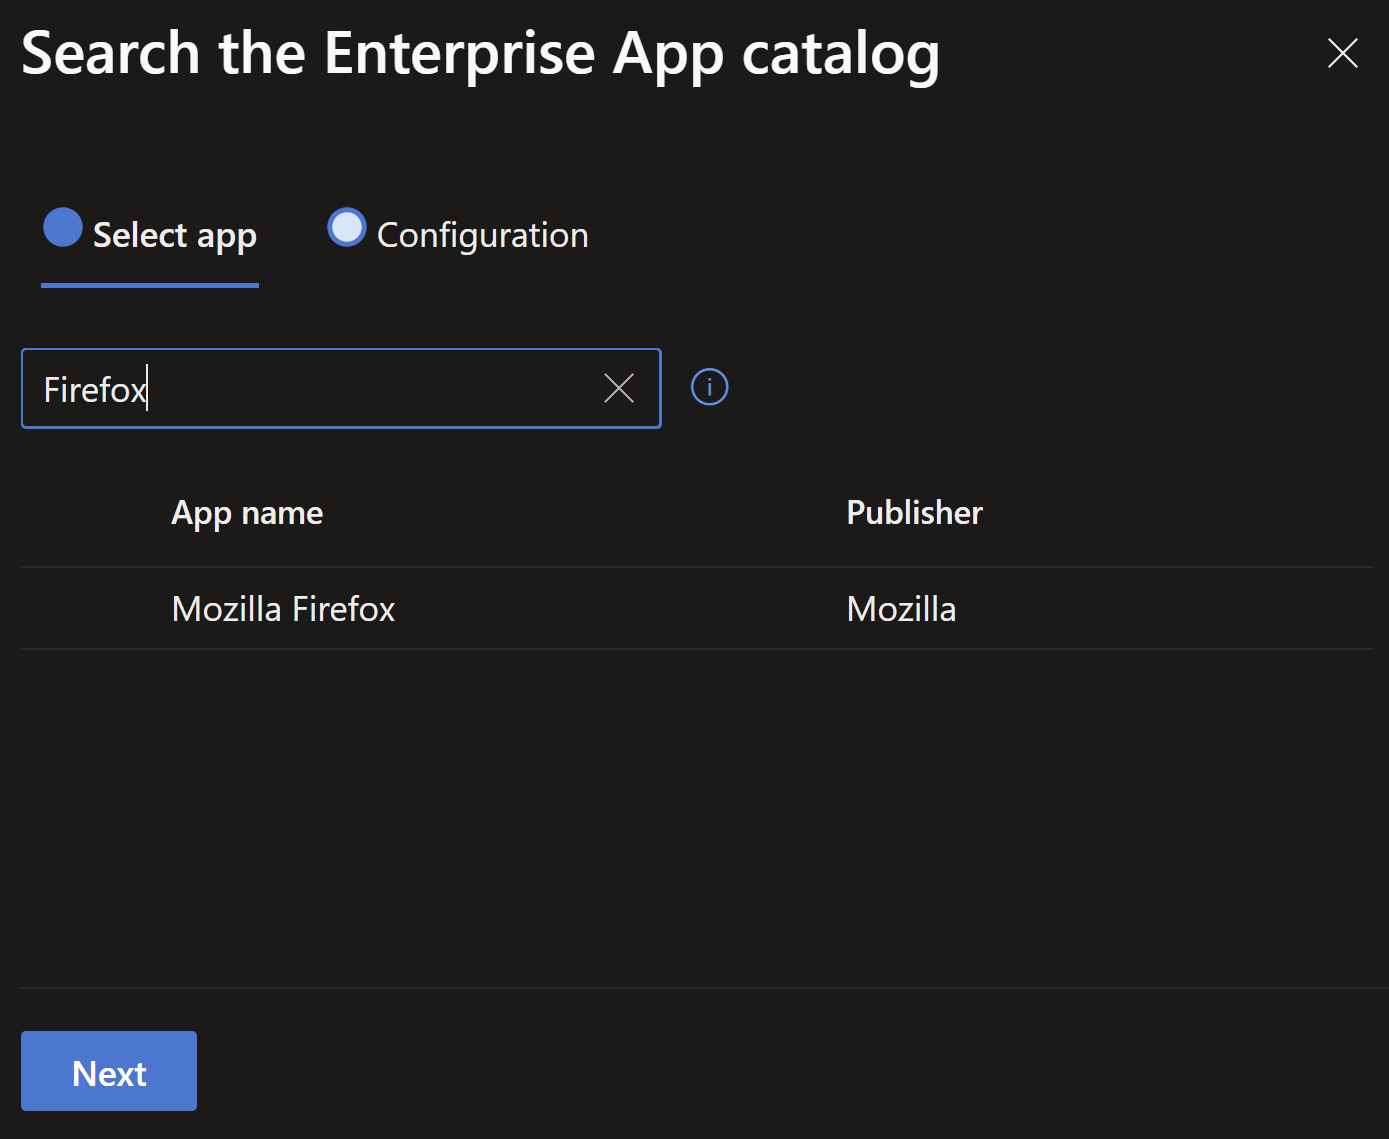
Task: Click the Mozilla publisher cell
Action: coord(901,609)
